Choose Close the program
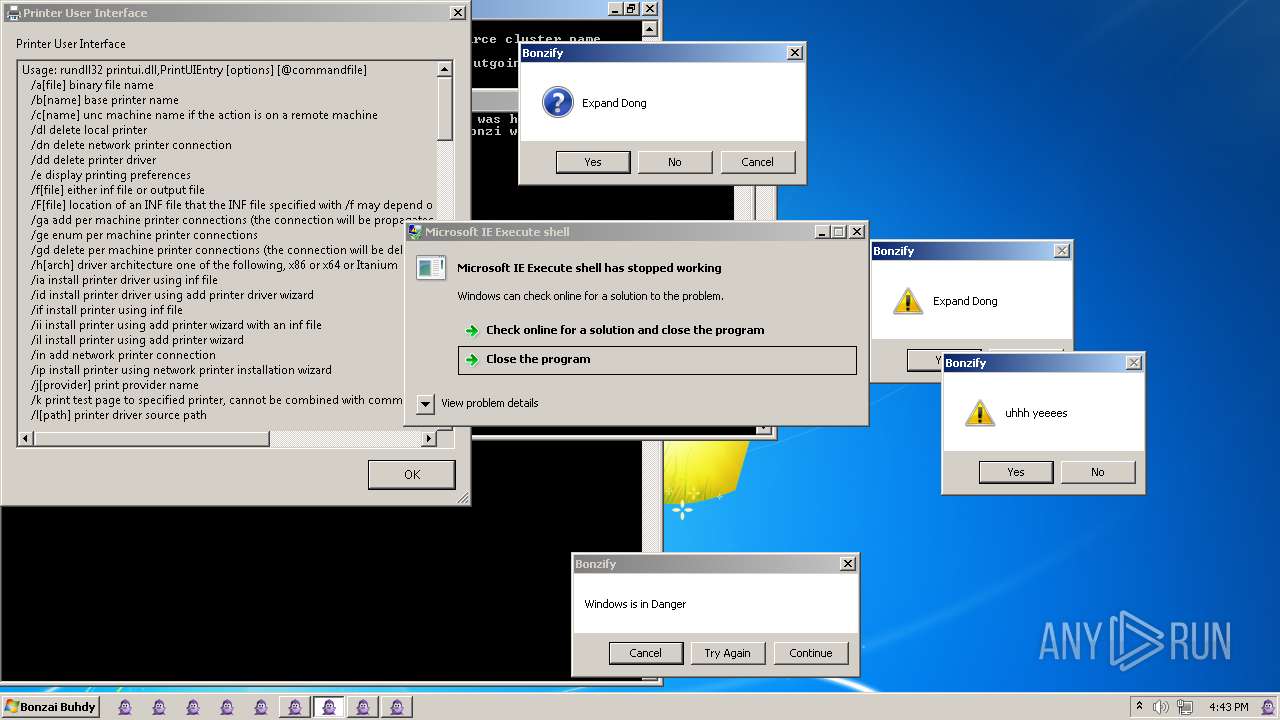 point(657,360)
